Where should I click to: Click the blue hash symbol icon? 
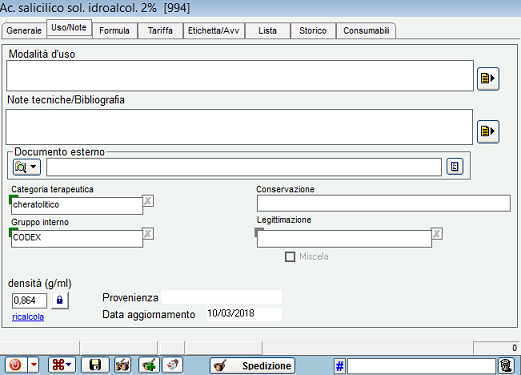[x=340, y=366]
